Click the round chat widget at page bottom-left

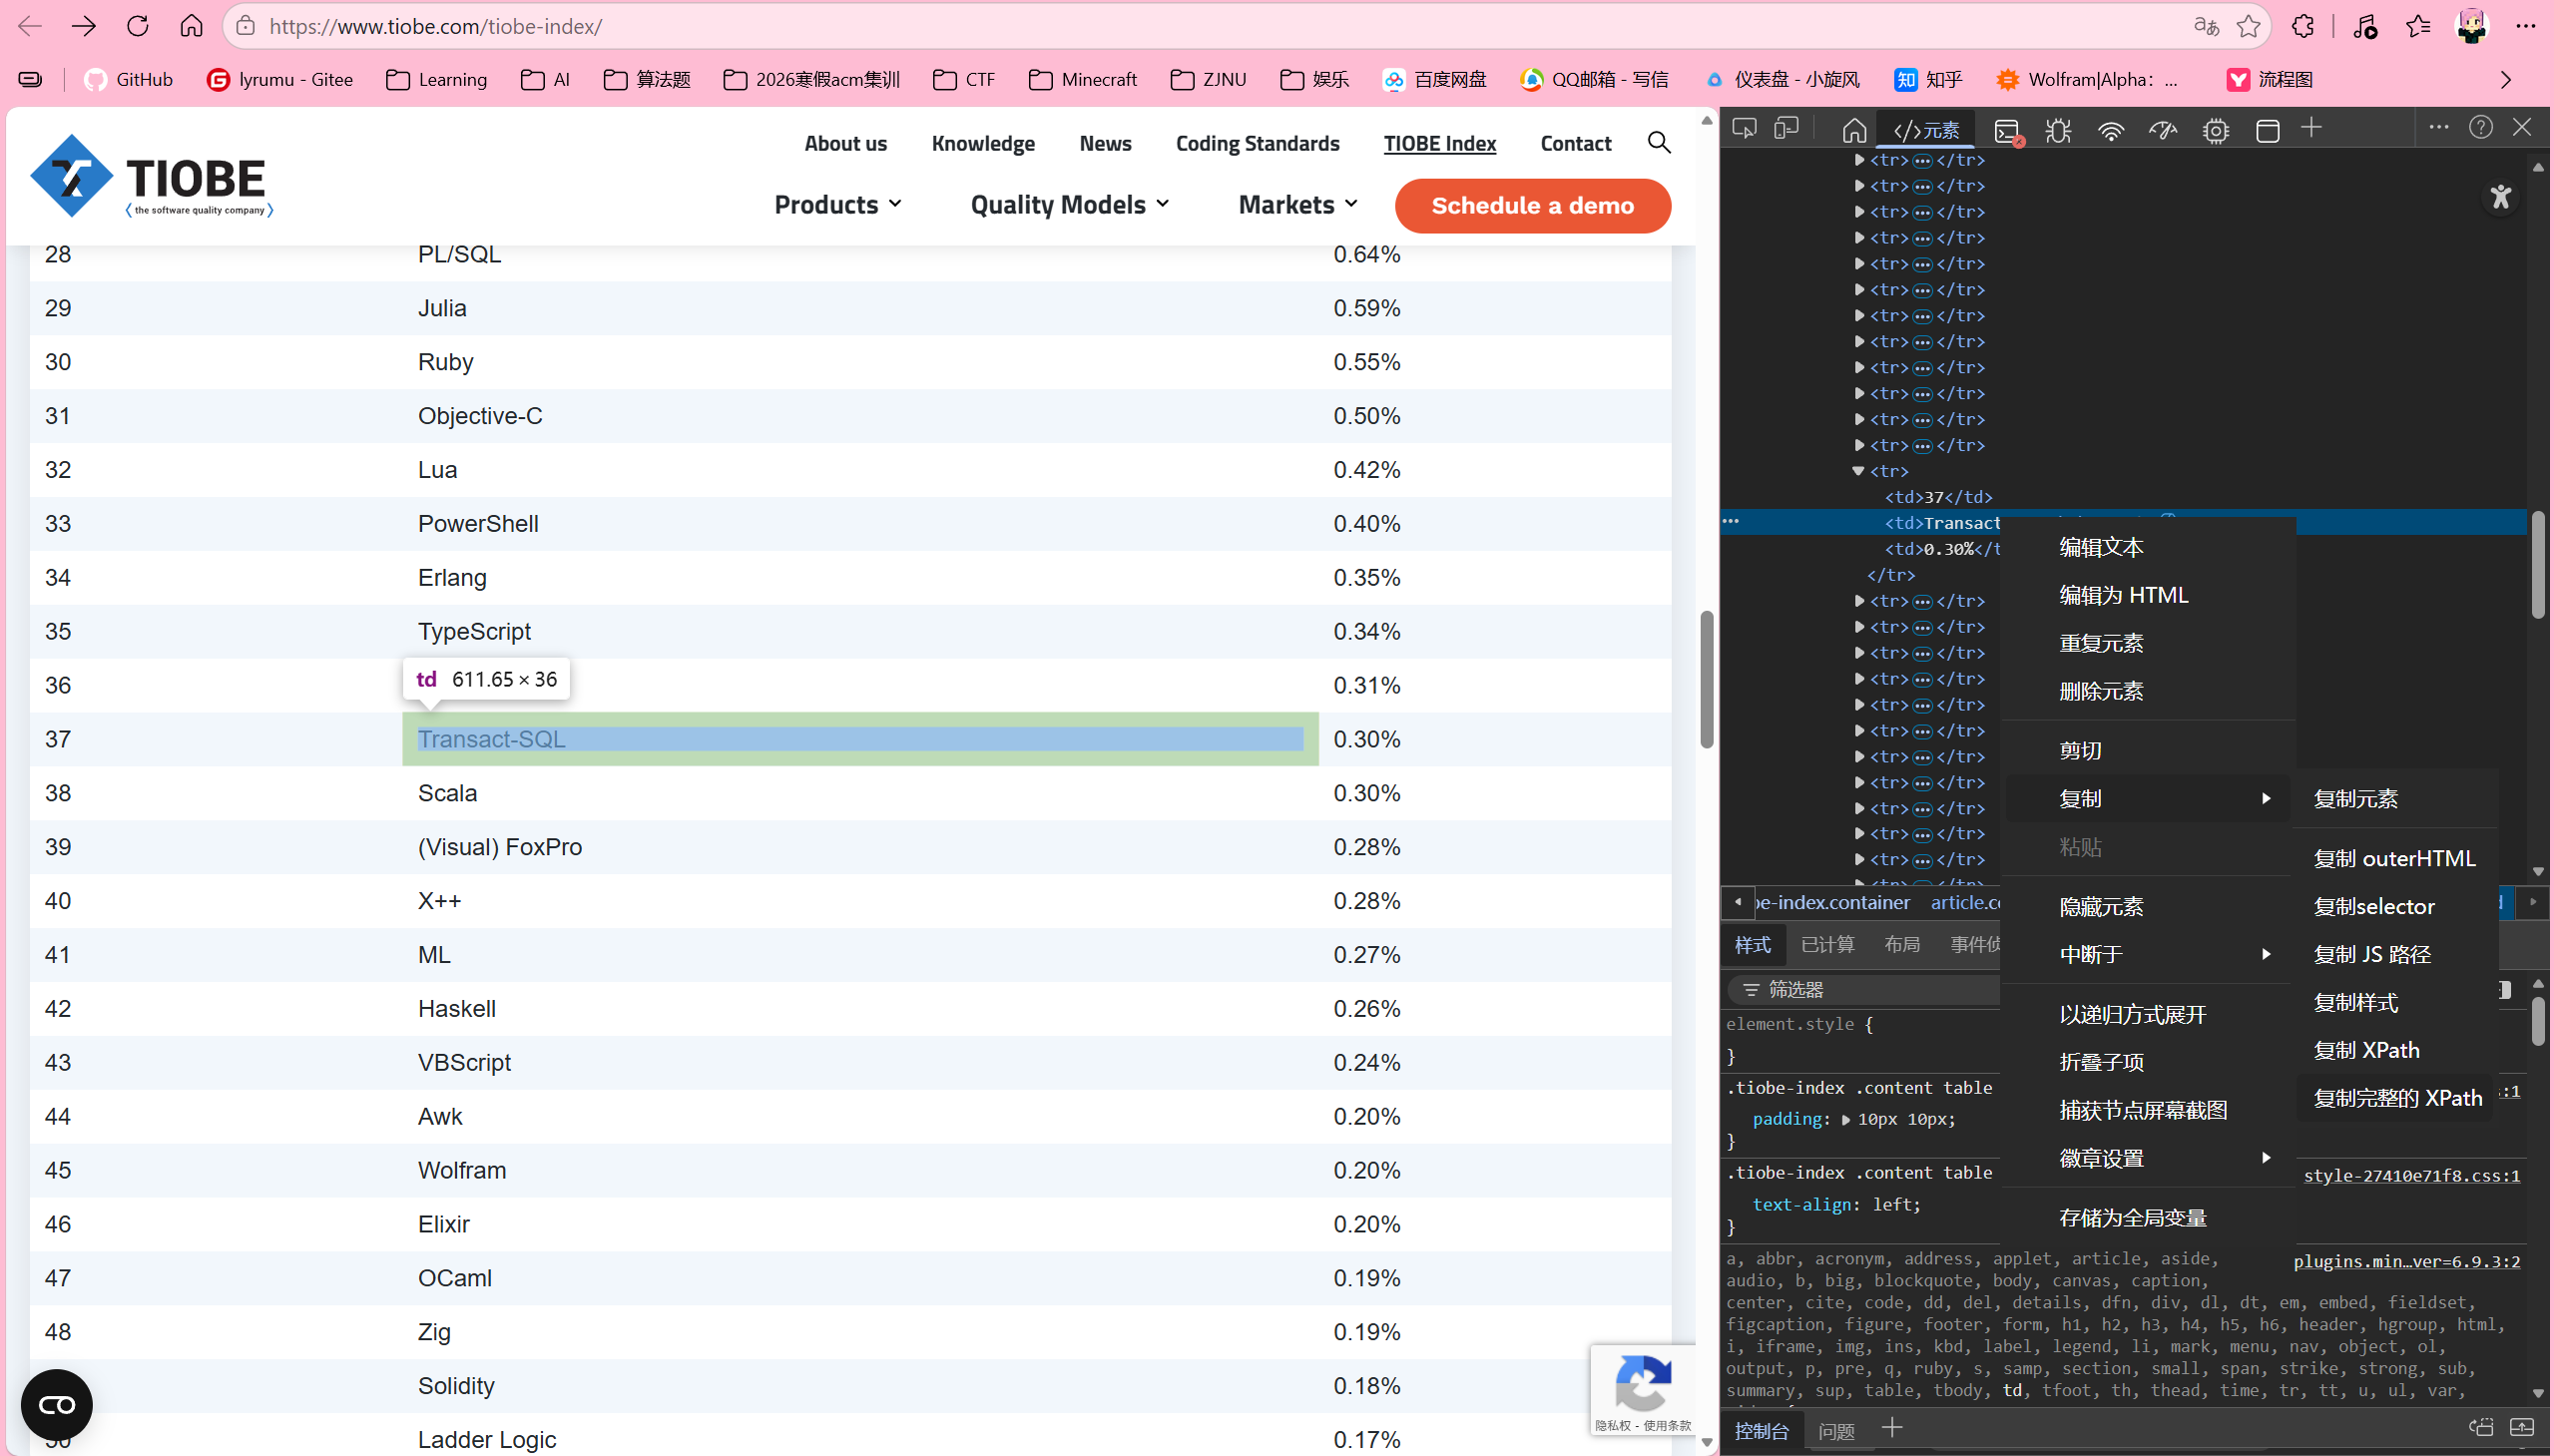[x=57, y=1405]
